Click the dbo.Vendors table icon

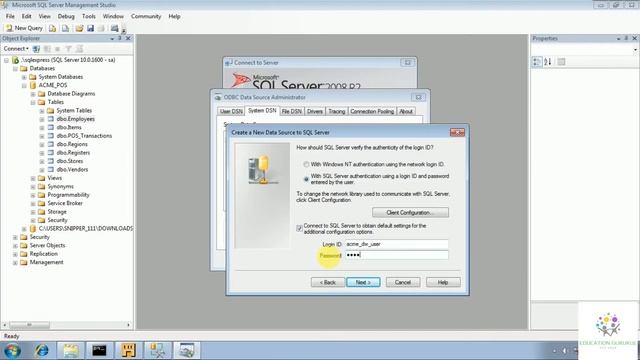point(51,169)
